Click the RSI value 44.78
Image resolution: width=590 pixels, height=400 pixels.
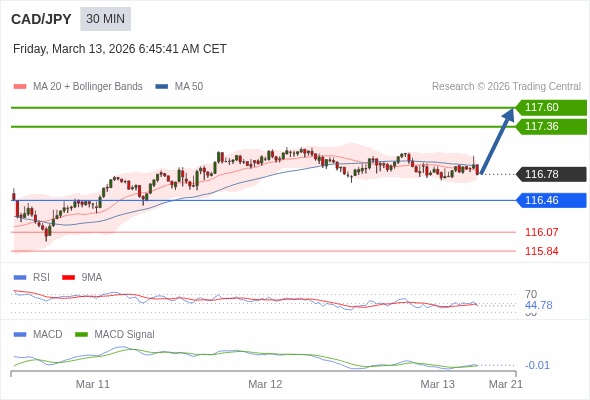click(538, 305)
